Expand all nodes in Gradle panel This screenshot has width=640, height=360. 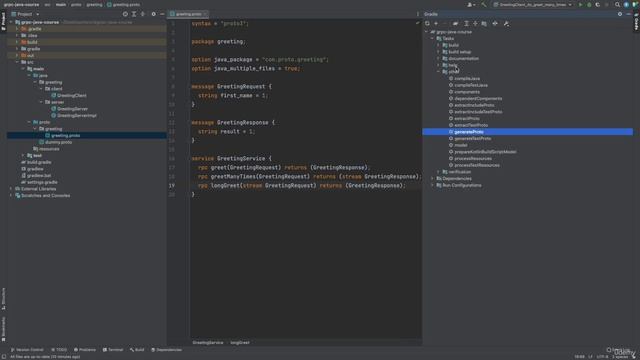[467, 24]
